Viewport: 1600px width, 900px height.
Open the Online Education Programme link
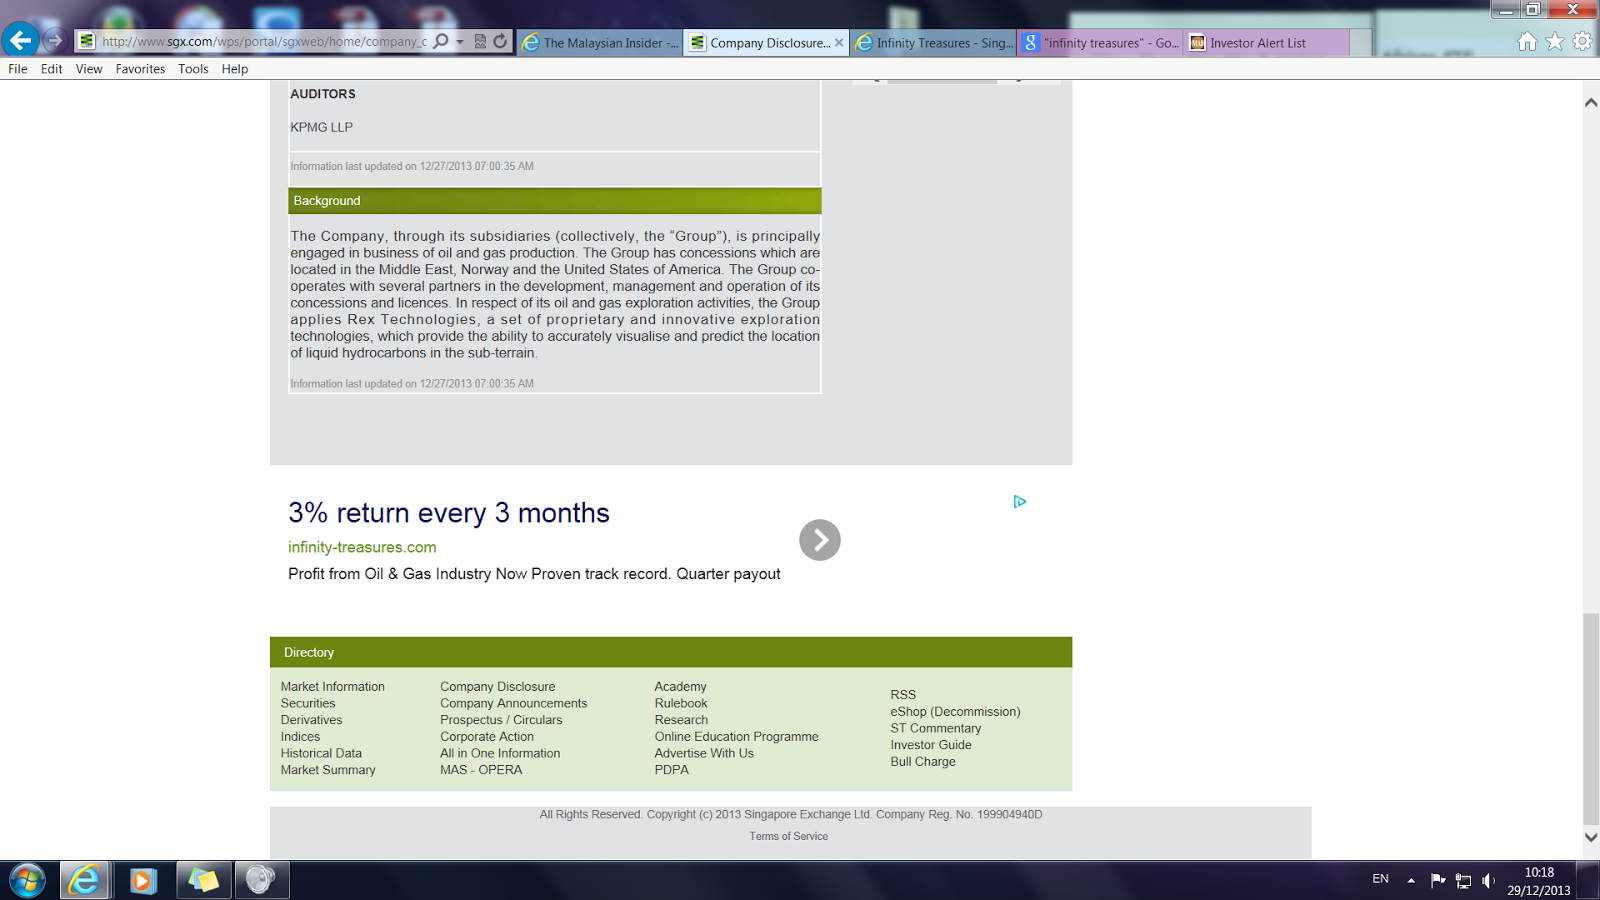737,737
